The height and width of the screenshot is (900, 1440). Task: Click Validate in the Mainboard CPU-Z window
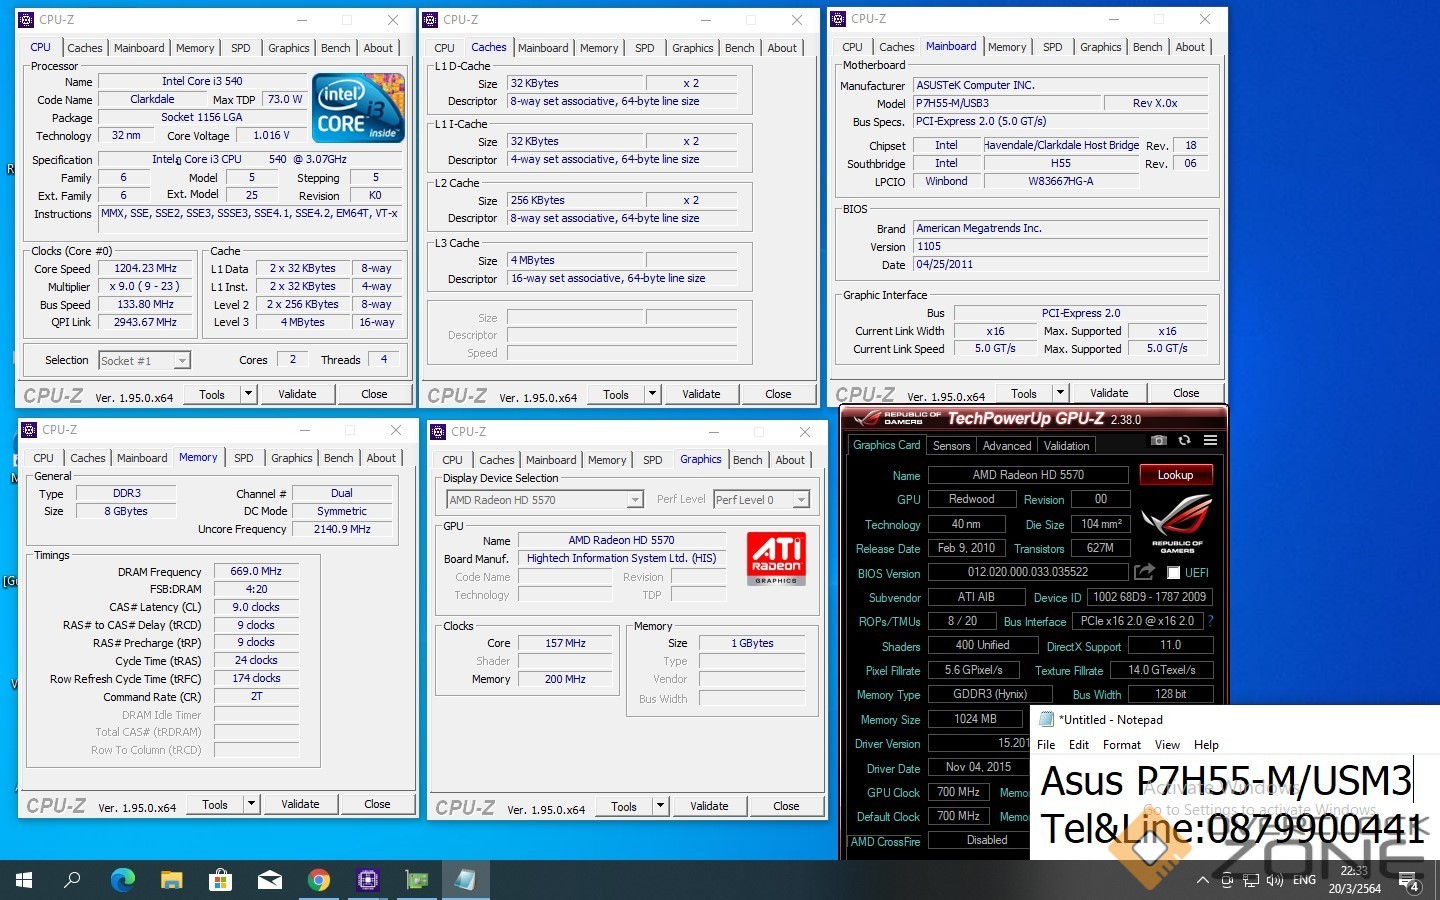pos(1109,393)
